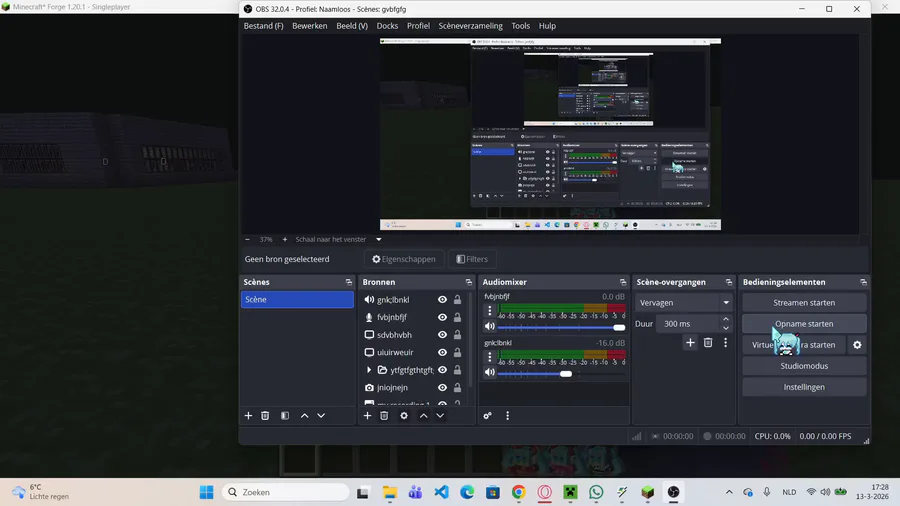Viewport: 900px width, 506px height.
Task: Move scene down with arrow icon
Action: [x=321, y=415]
